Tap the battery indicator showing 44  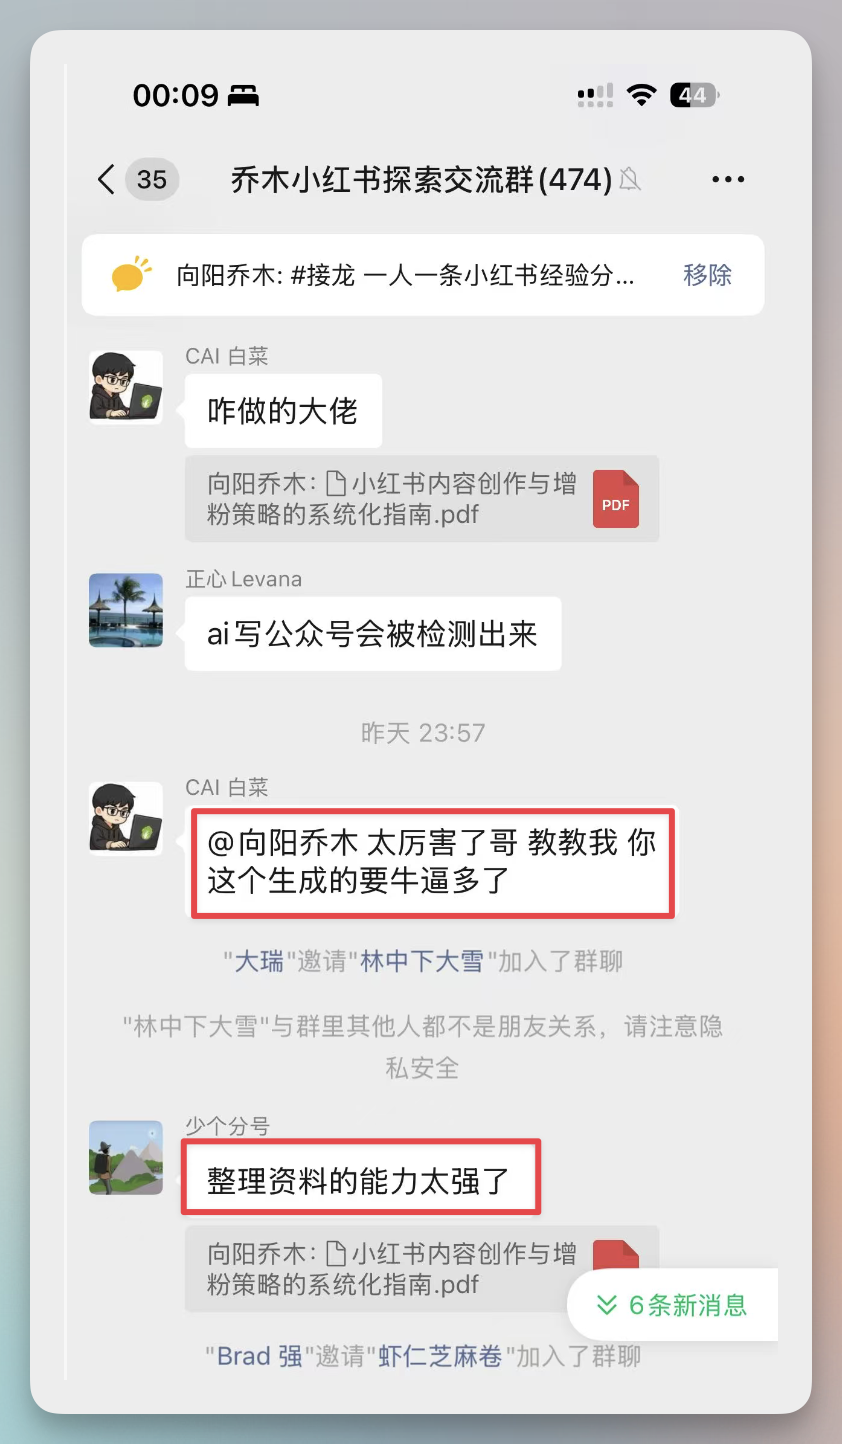694,95
